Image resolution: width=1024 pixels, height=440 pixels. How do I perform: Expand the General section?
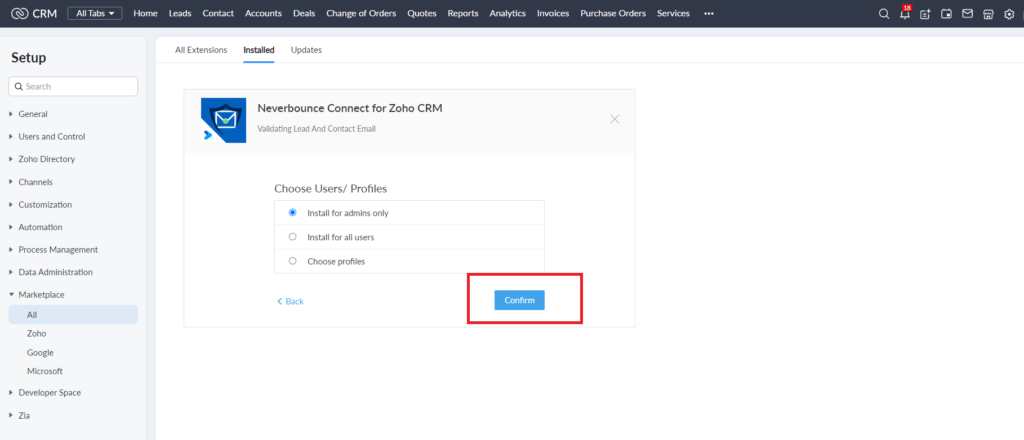tap(33, 114)
